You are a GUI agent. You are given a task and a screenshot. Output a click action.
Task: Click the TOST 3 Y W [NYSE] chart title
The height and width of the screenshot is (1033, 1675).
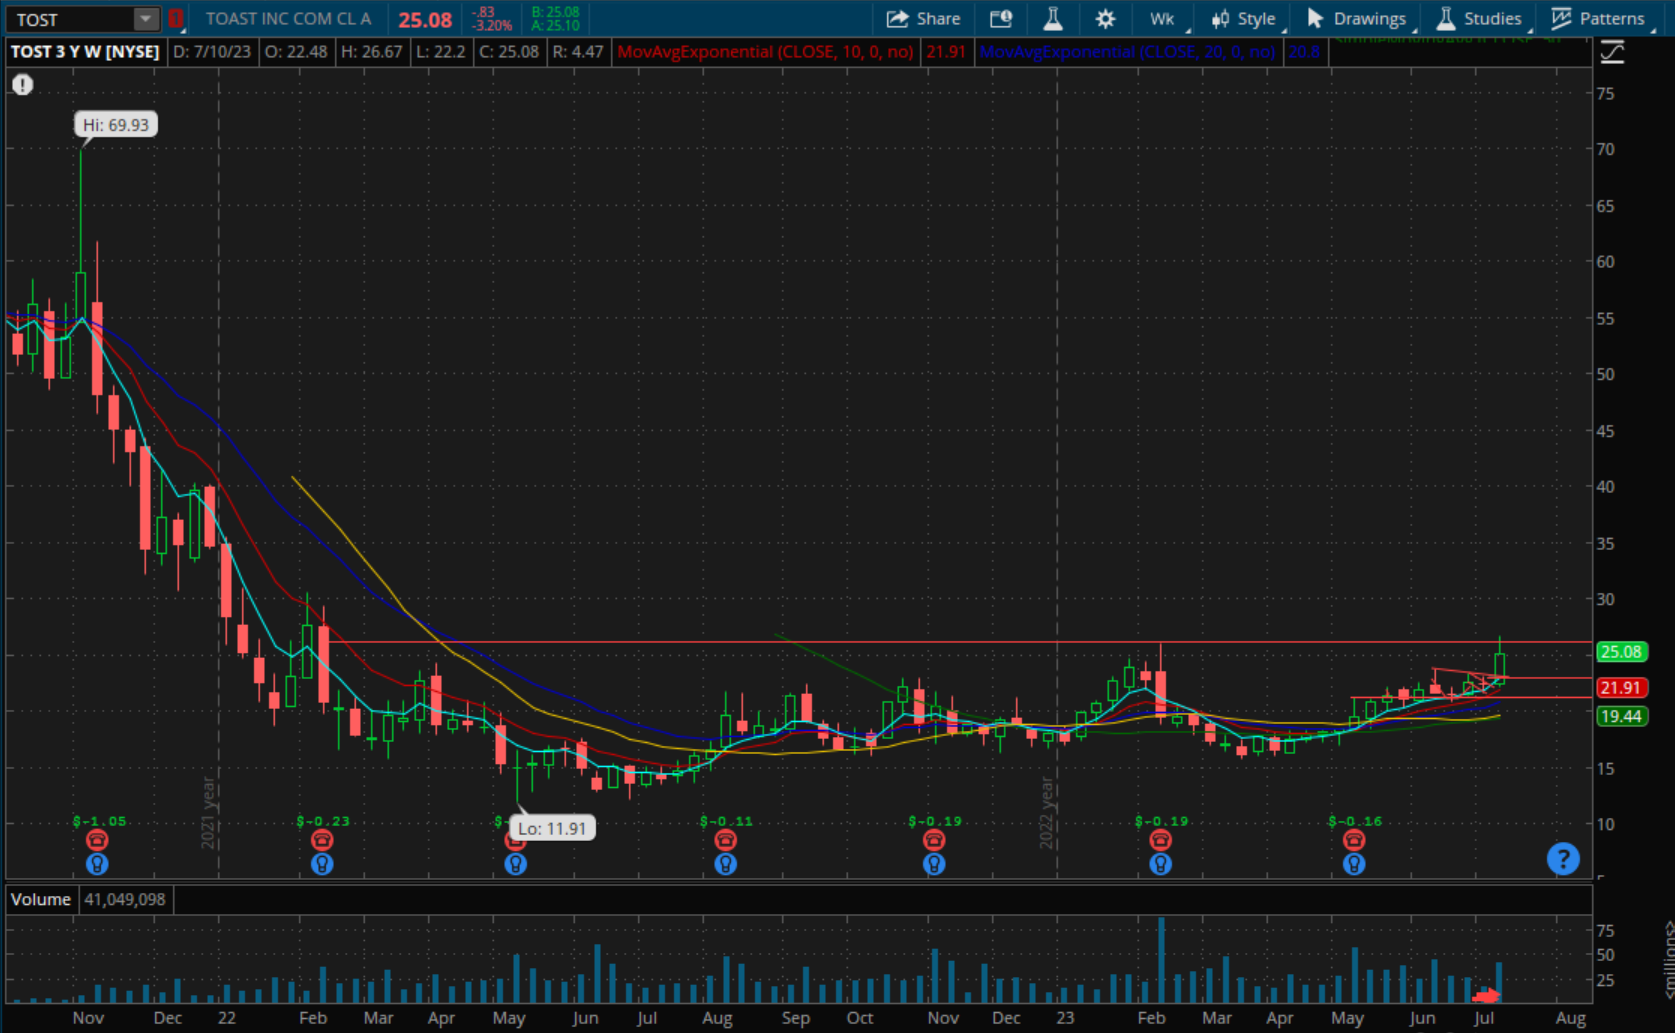point(85,52)
